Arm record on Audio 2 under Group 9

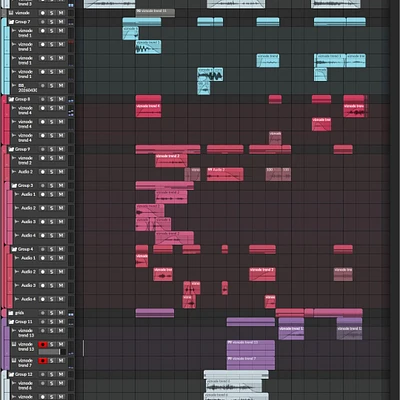43,172
